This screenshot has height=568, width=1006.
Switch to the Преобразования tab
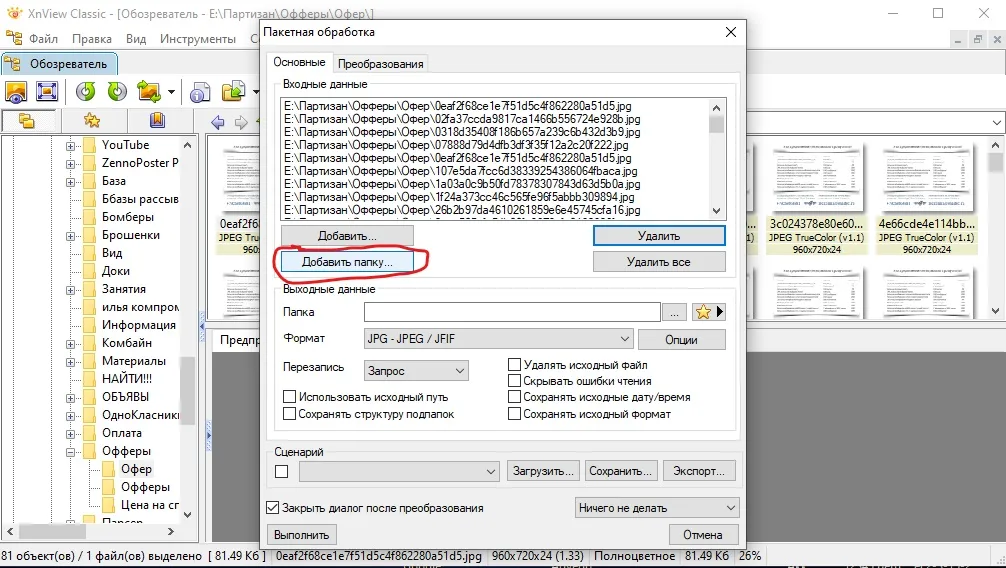[380, 64]
